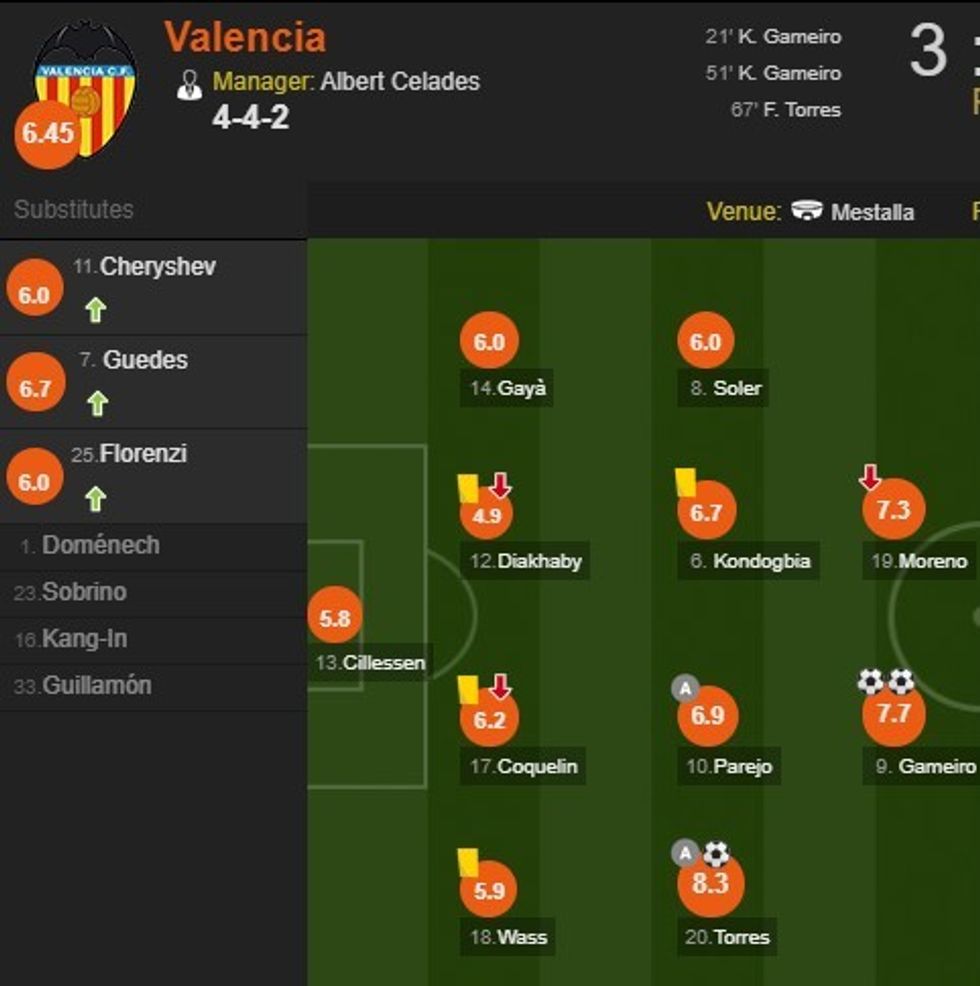Screen dimensions: 980x986
Task: Open Valencia team name link
Action: click(245, 37)
